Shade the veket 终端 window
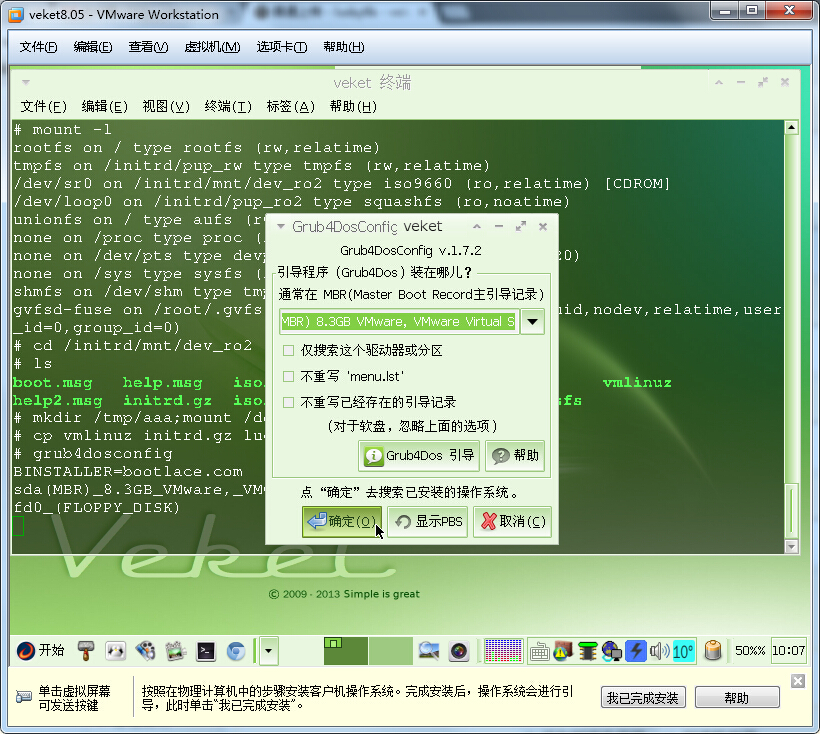 (719, 82)
